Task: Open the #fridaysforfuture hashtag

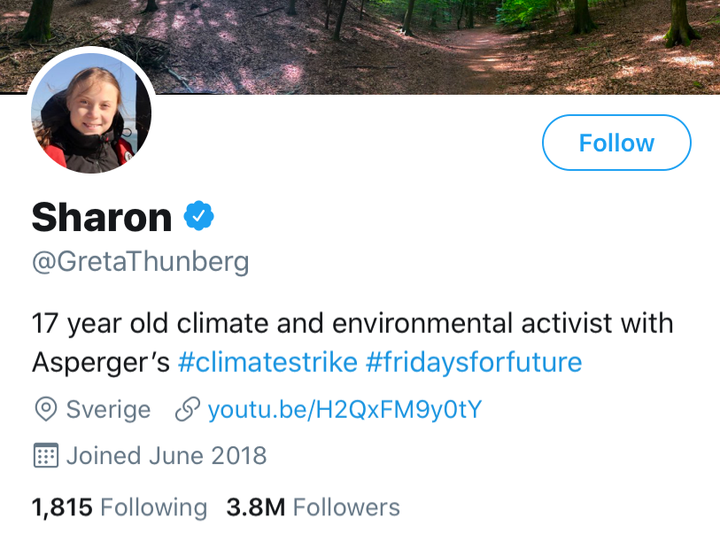Action: (x=474, y=361)
